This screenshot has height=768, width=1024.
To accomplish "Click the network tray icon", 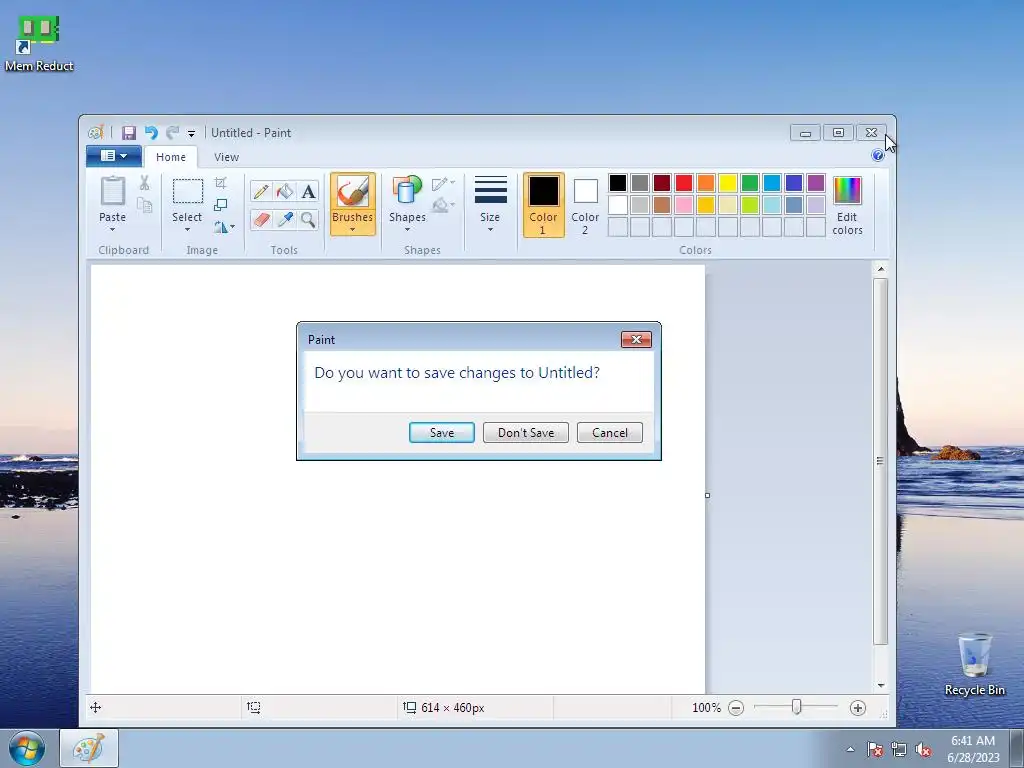I will pyautogui.click(x=899, y=750).
